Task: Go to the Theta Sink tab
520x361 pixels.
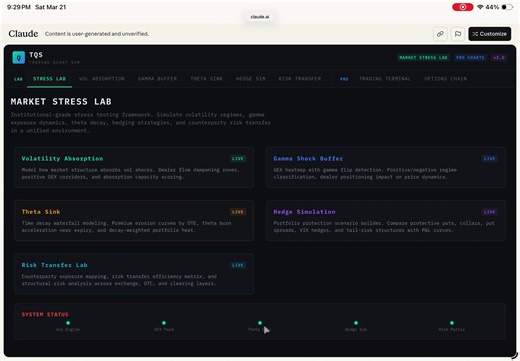Action: 206,79
